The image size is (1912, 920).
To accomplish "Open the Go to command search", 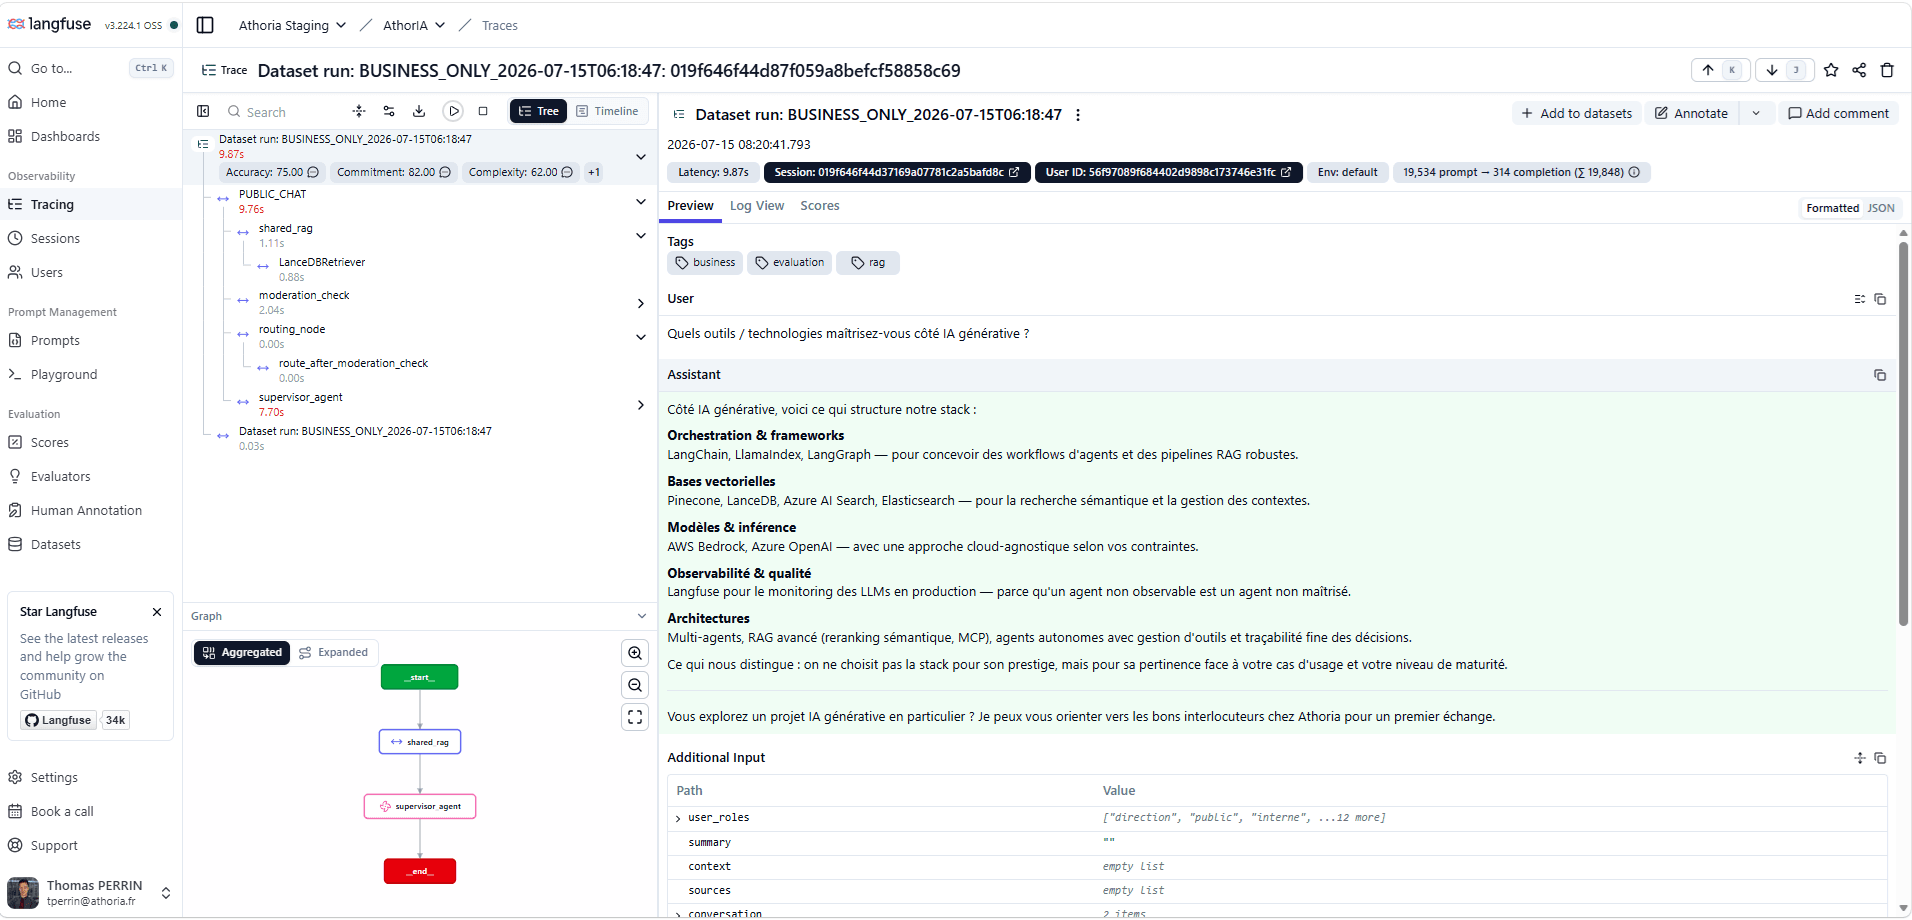I will pyautogui.click(x=91, y=68).
